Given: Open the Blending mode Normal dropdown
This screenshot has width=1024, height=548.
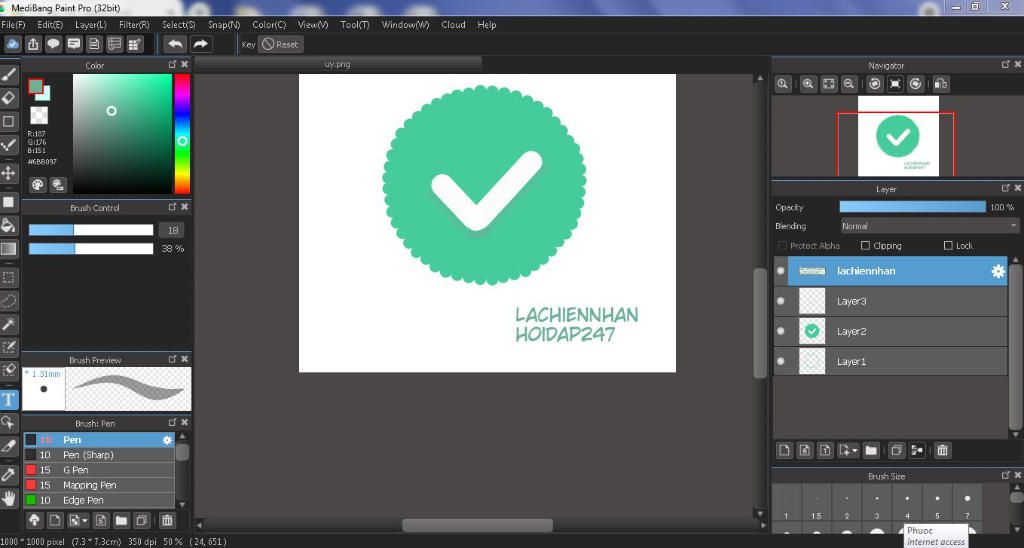Looking at the screenshot, I should point(929,226).
